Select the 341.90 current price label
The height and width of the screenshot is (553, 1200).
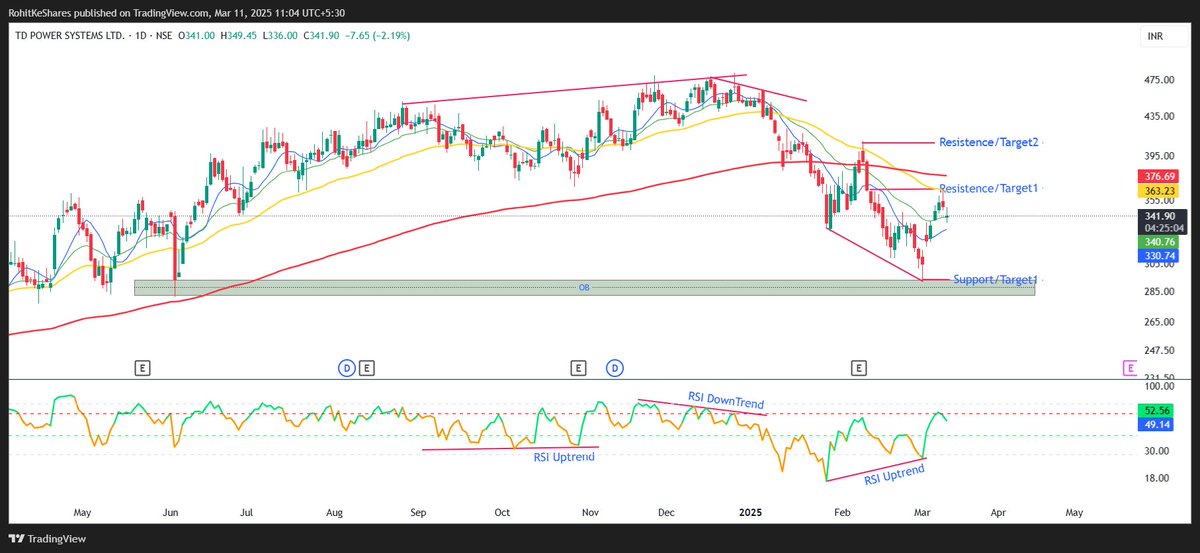(1158, 216)
